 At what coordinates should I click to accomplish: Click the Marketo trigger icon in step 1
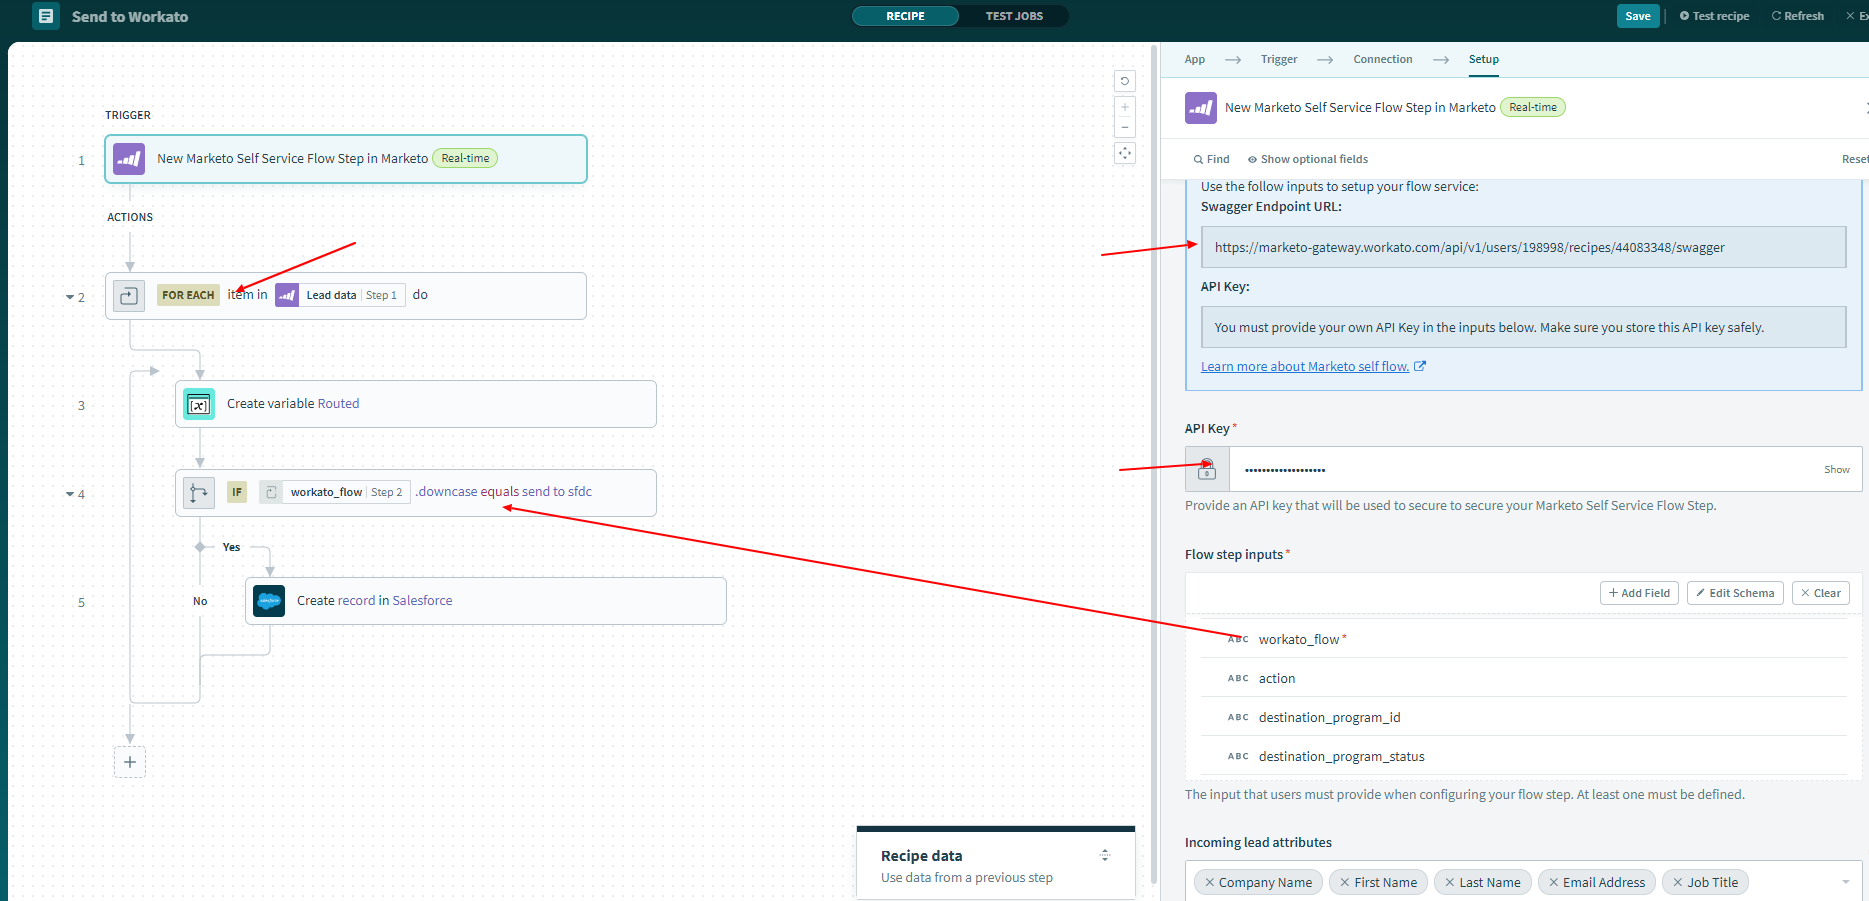tap(129, 159)
